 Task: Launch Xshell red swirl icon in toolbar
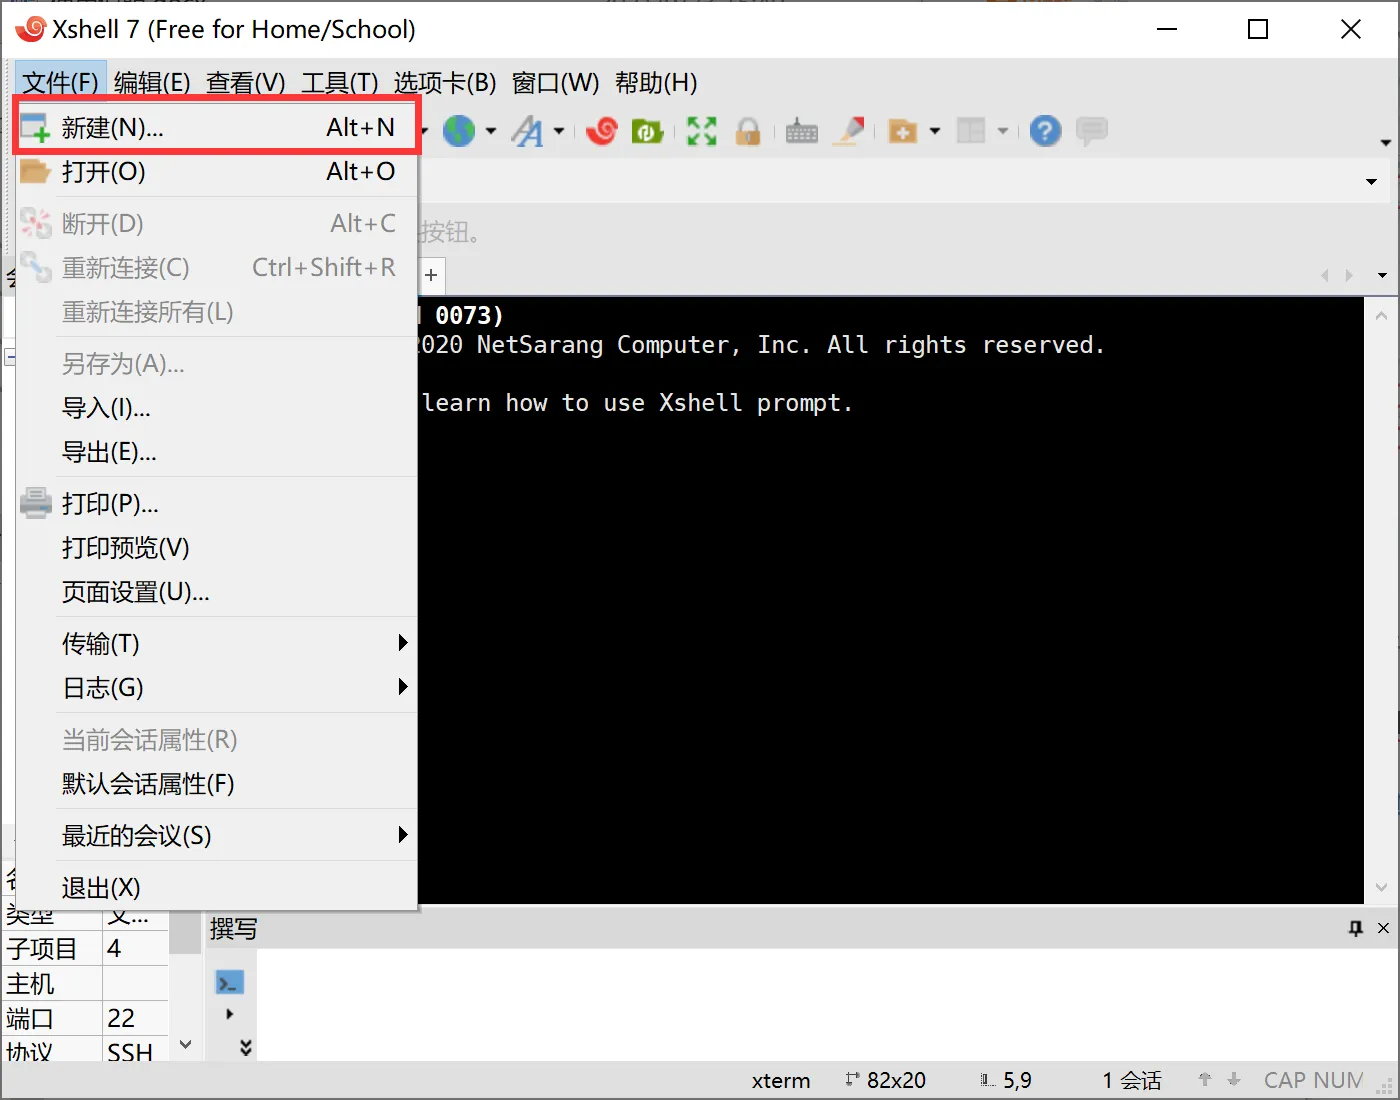(602, 130)
